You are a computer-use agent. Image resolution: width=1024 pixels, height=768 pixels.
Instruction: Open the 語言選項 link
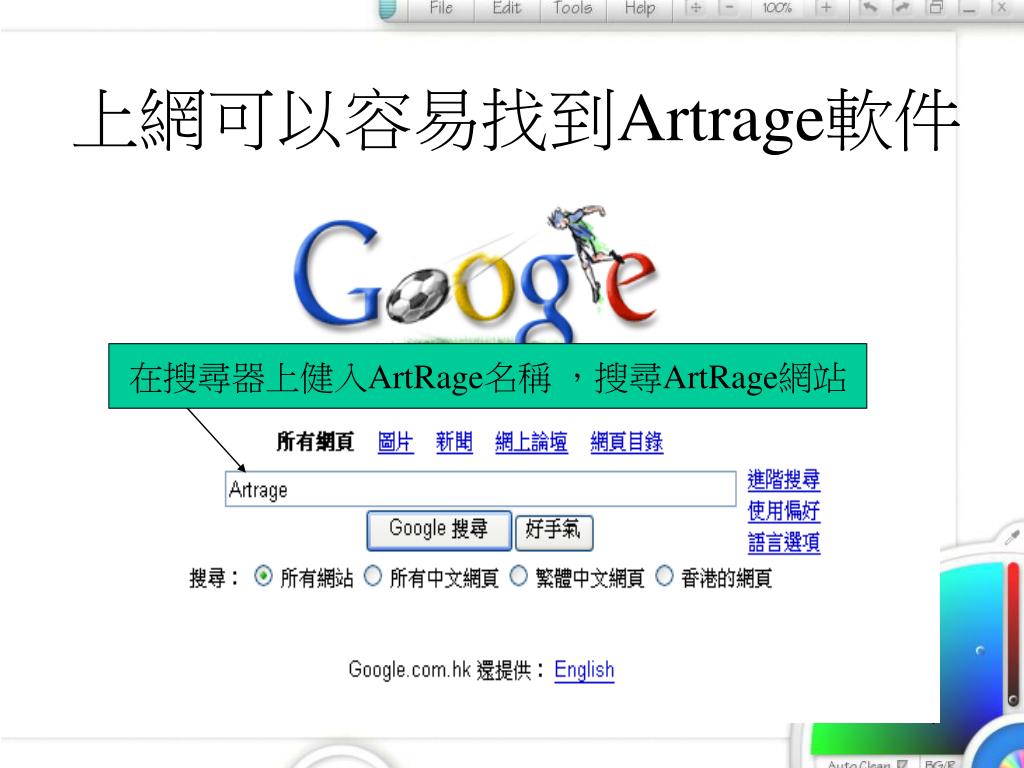point(784,542)
